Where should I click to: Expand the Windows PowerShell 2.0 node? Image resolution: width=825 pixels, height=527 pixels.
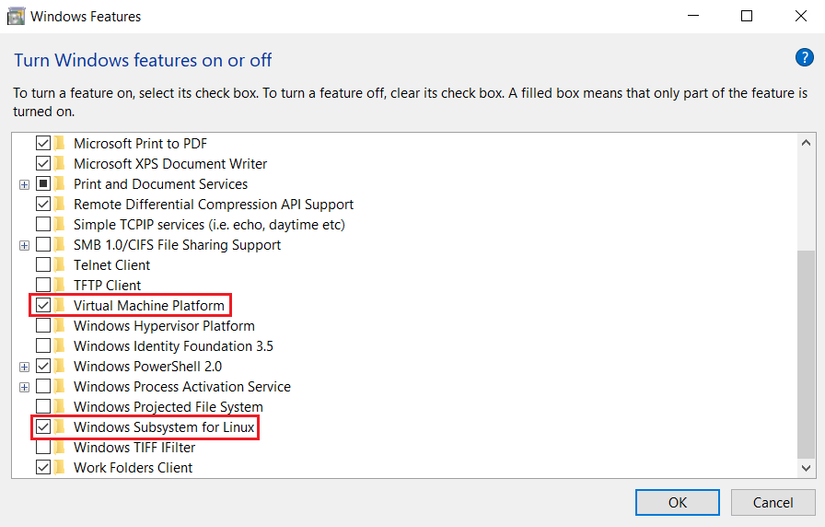coord(24,366)
